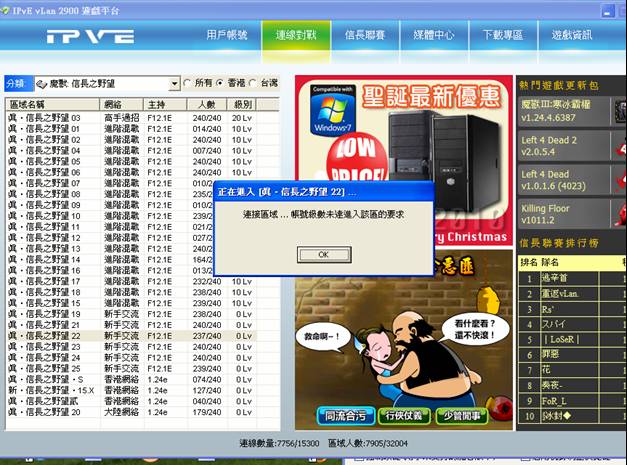Viewport: 627px width, 465px height.
Task: Open the 信長聯賽 tab
Action: click(365, 35)
